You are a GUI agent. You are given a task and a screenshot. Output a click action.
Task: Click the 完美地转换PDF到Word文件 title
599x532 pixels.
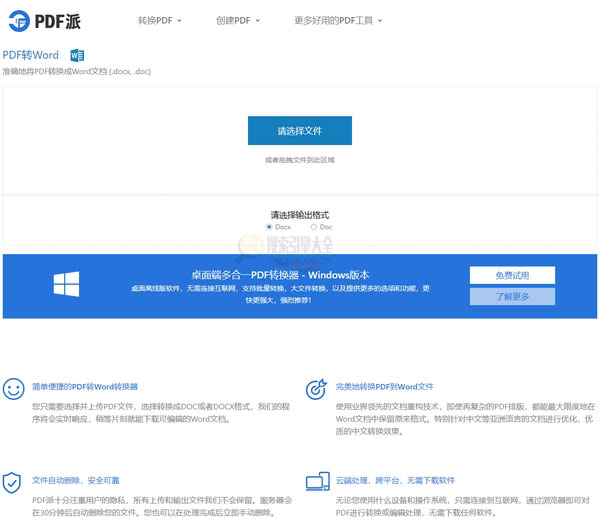pyautogui.click(x=385, y=387)
